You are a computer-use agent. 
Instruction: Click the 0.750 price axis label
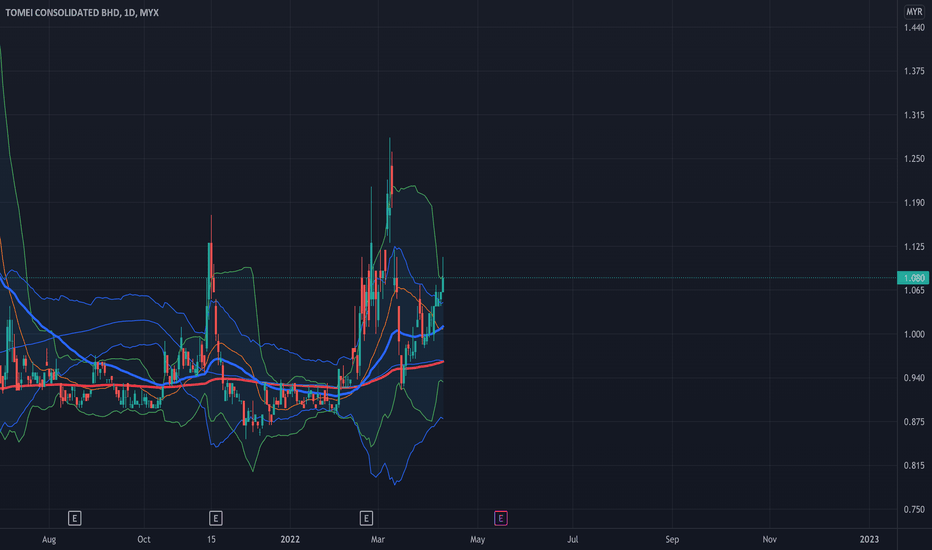tap(914, 510)
